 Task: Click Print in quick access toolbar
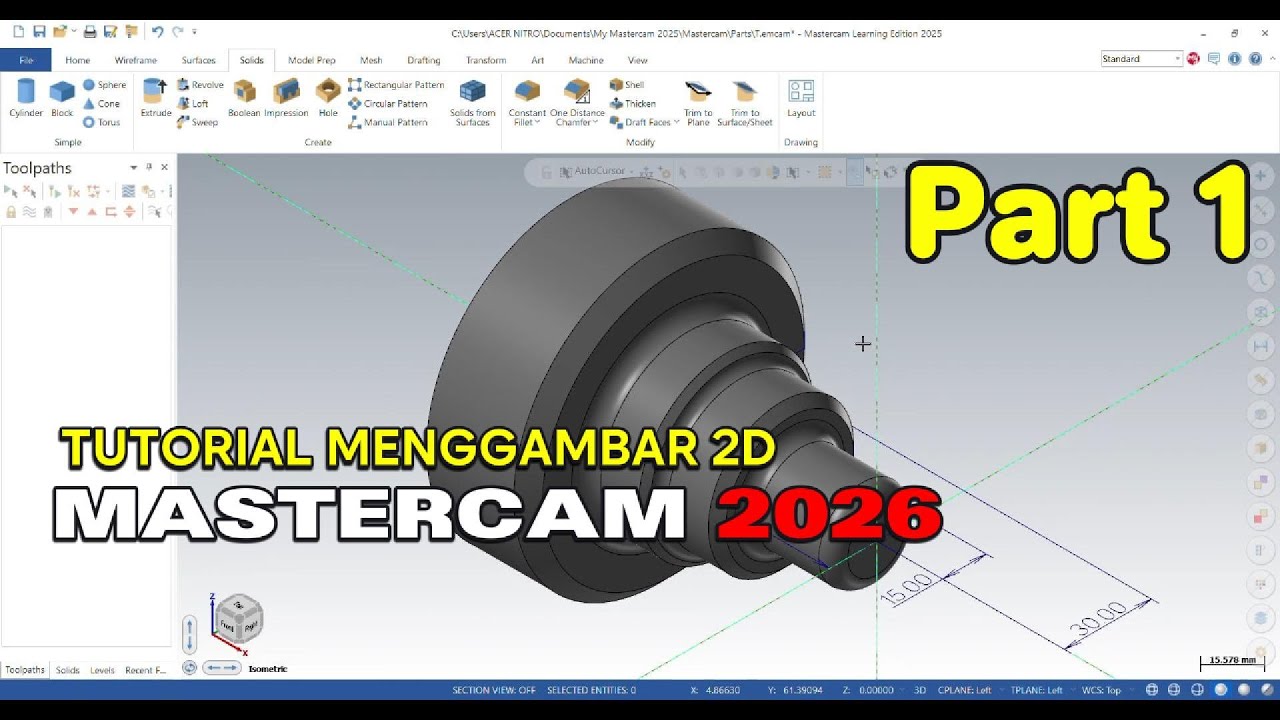[x=90, y=32]
